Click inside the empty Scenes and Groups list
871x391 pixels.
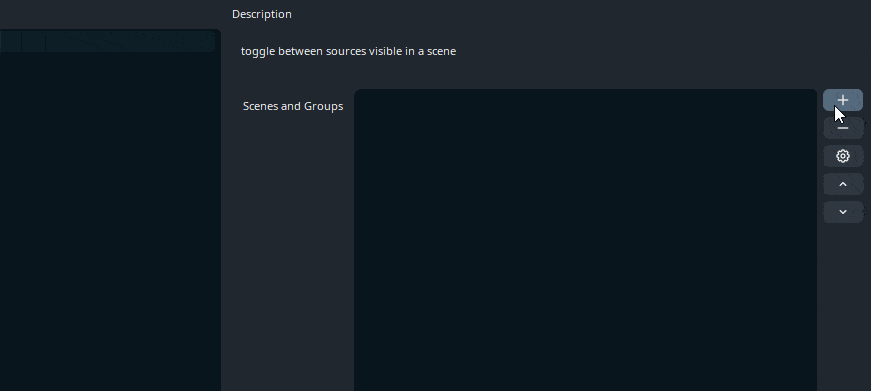(585, 240)
